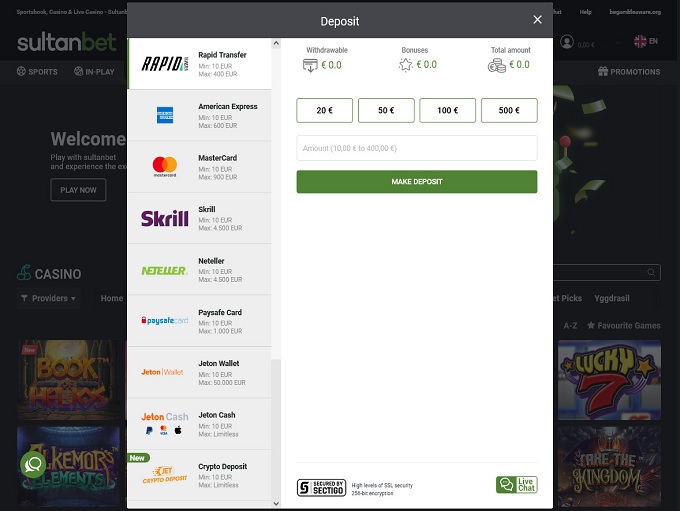
Task: Expand the Providers filter dropdown
Action: (x=49, y=298)
